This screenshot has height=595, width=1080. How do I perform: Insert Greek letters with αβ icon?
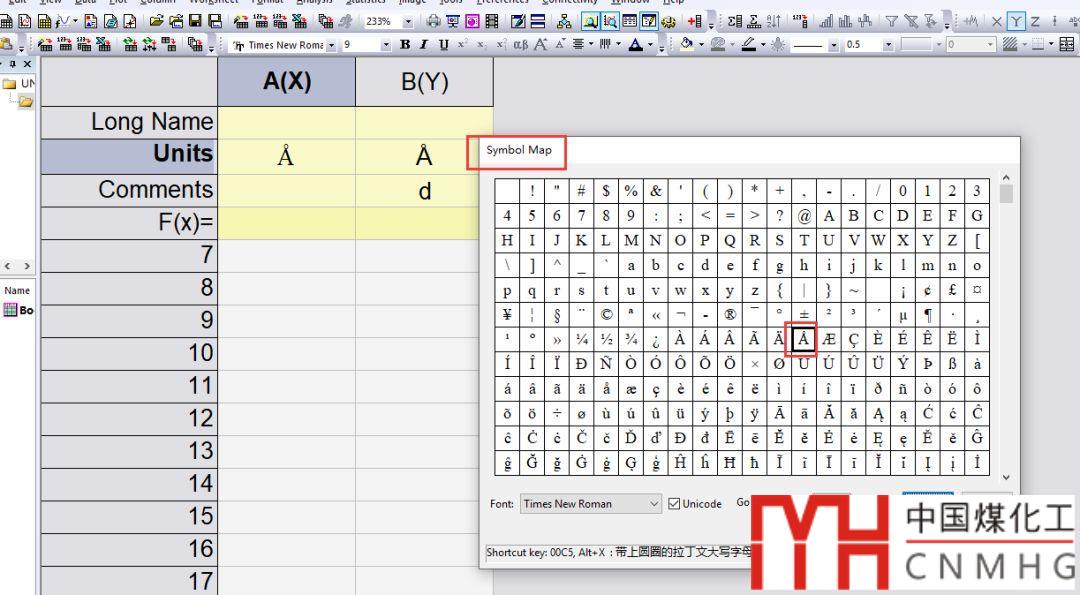(x=521, y=45)
